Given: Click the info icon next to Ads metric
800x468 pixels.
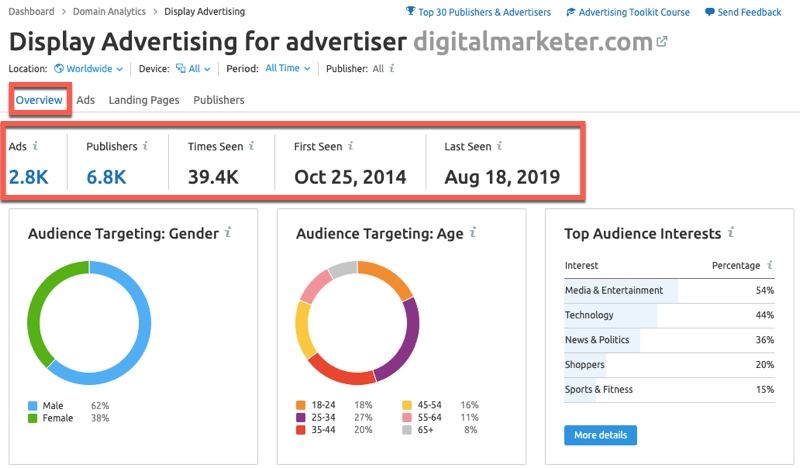Looking at the screenshot, I should pos(36,146).
